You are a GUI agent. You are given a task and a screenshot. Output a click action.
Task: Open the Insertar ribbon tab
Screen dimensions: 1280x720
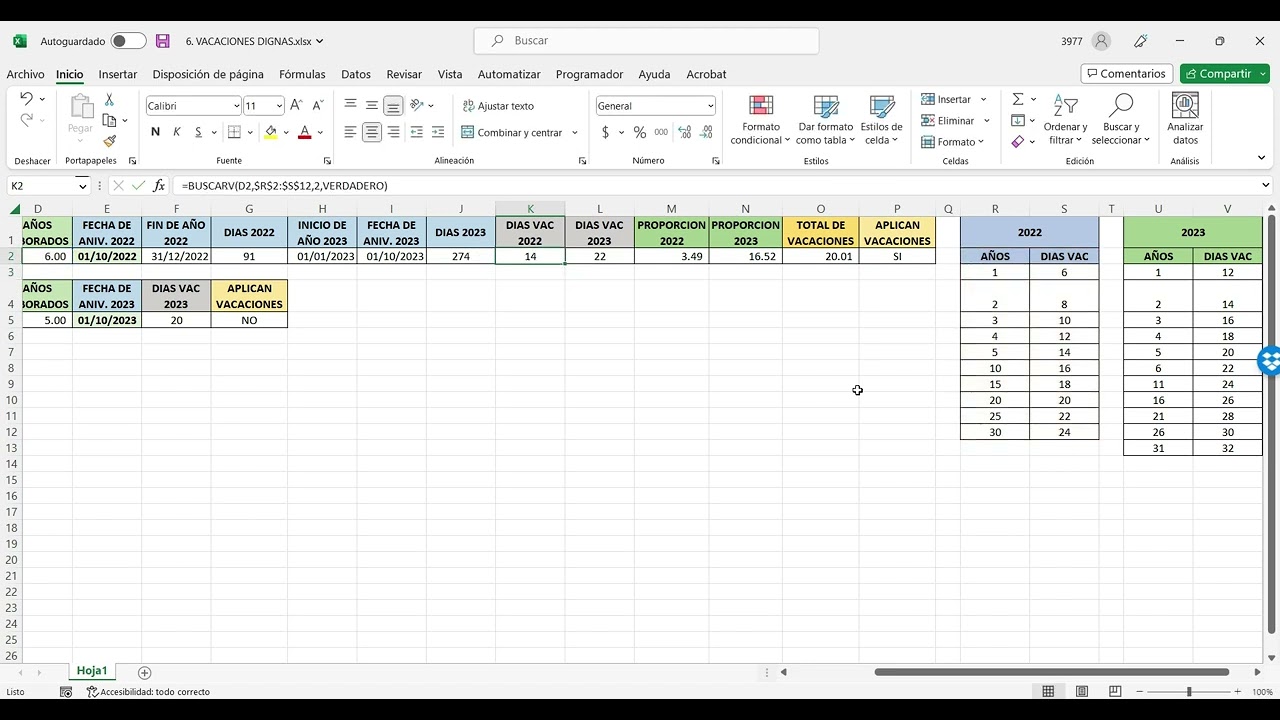click(x=118, y=74)
